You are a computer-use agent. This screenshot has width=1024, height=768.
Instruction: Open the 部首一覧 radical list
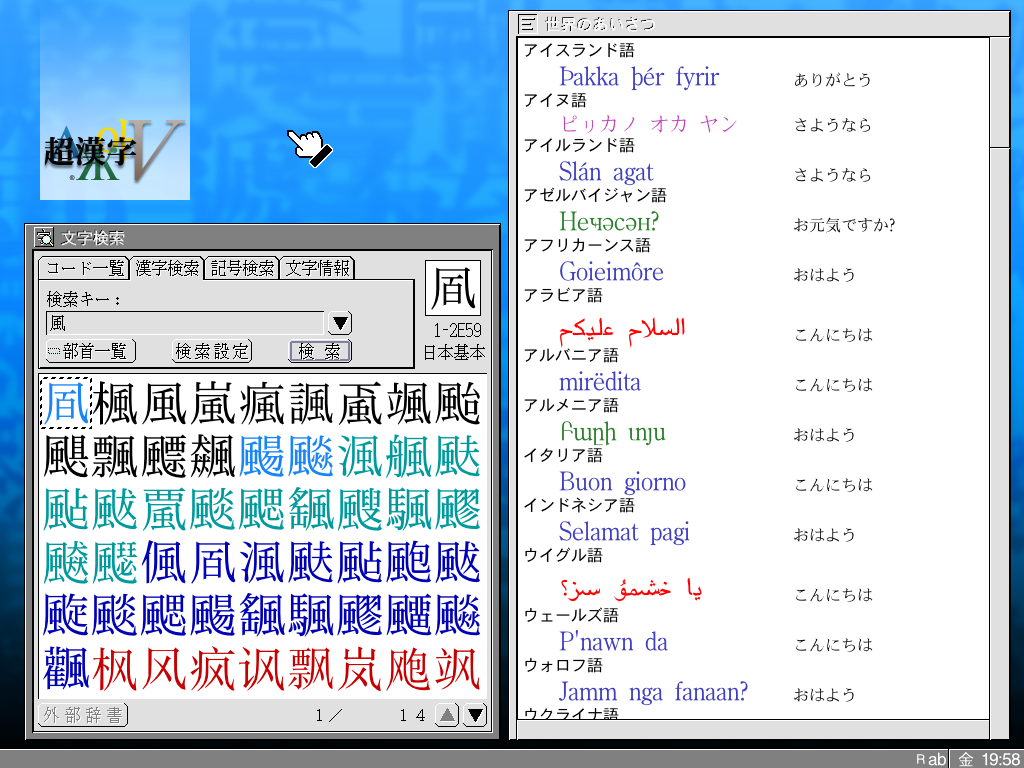[x=91, y=351]
